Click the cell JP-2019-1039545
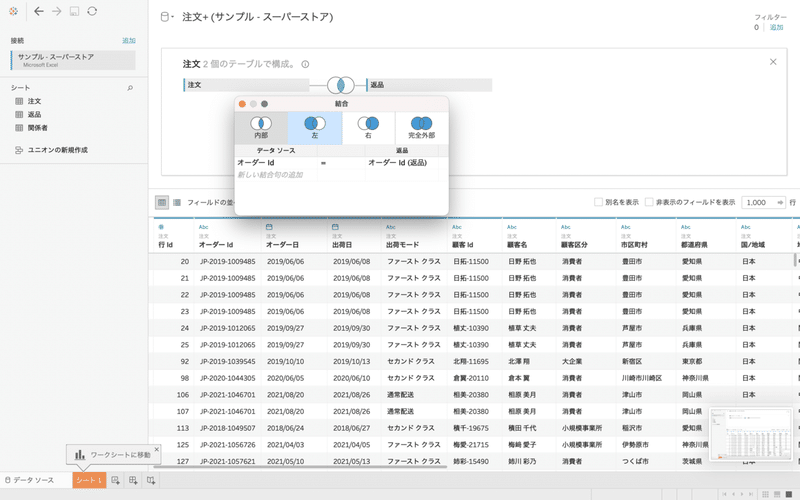800x500 pixels. click(228, 361)
